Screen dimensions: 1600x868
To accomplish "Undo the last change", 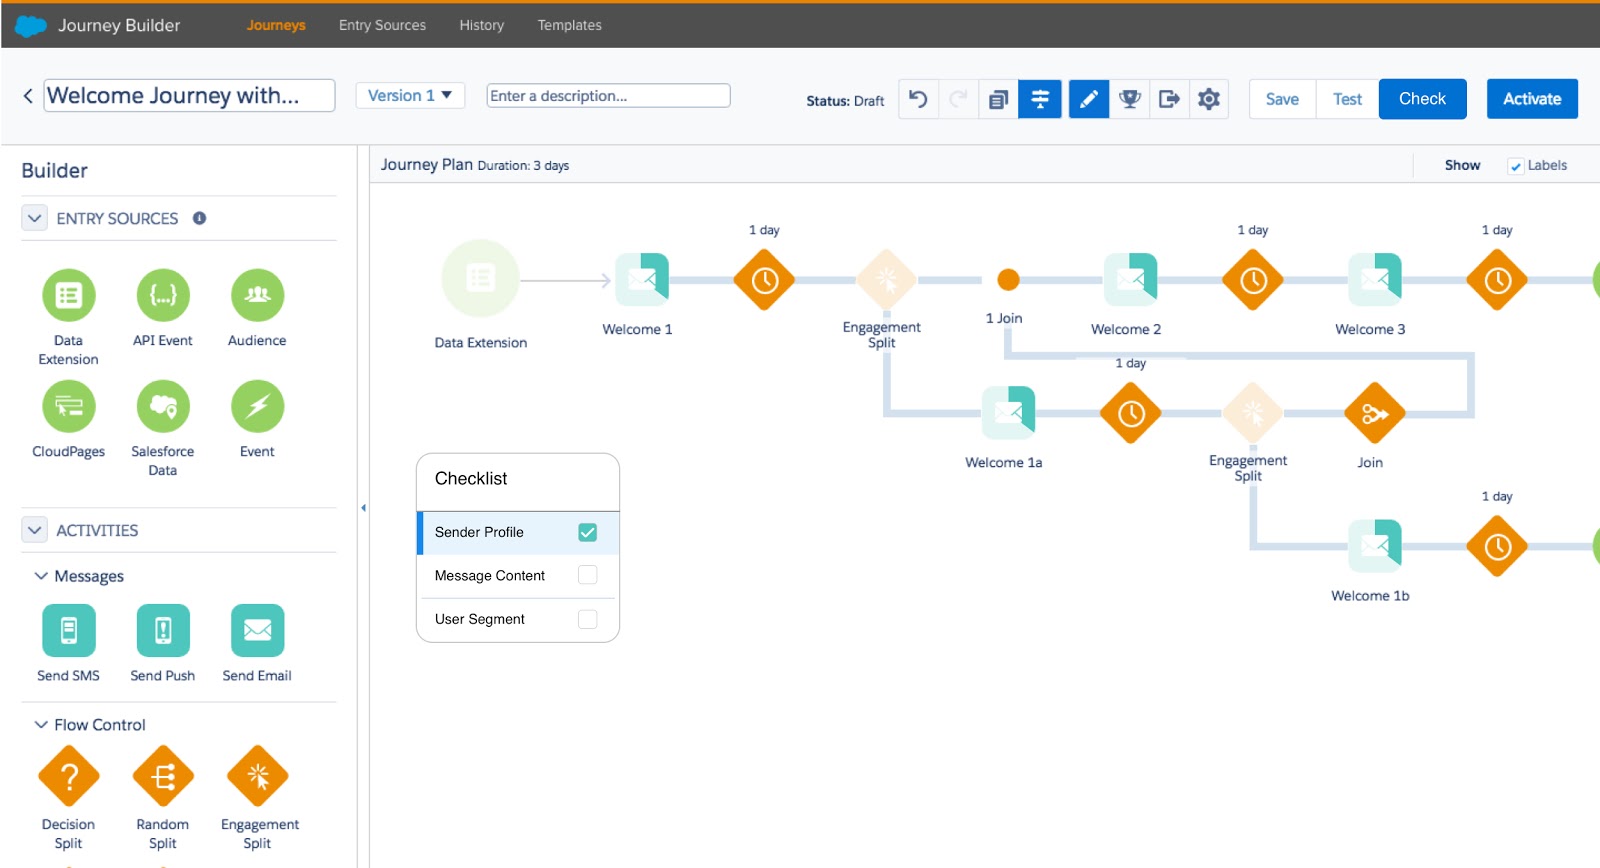I will coord(918,99).
